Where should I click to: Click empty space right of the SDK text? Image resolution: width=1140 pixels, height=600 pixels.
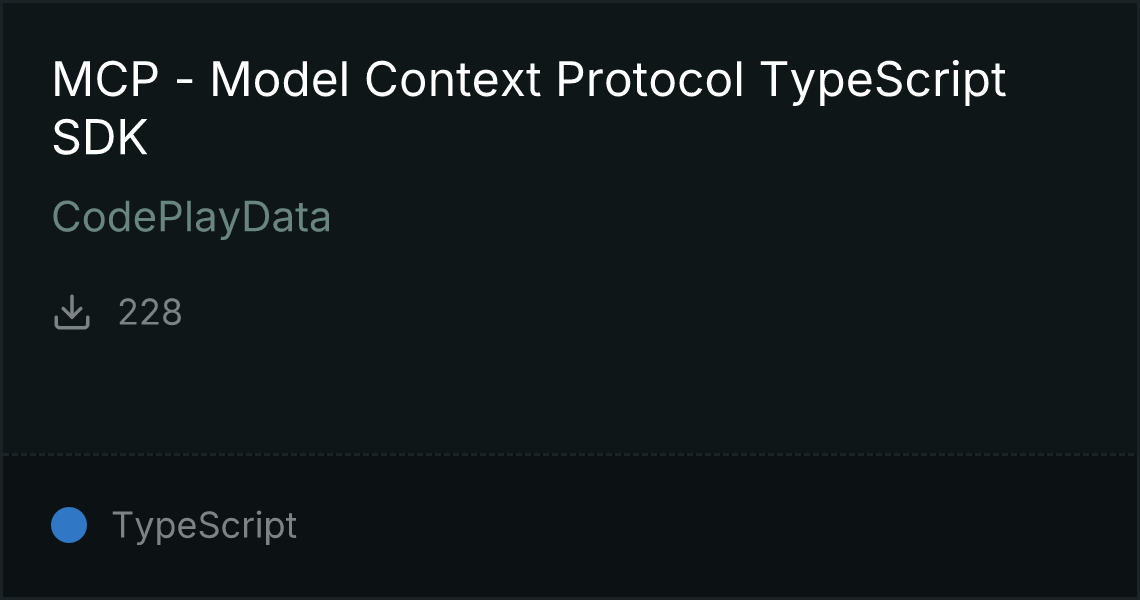pyautogui.click(x=600, y=140)
